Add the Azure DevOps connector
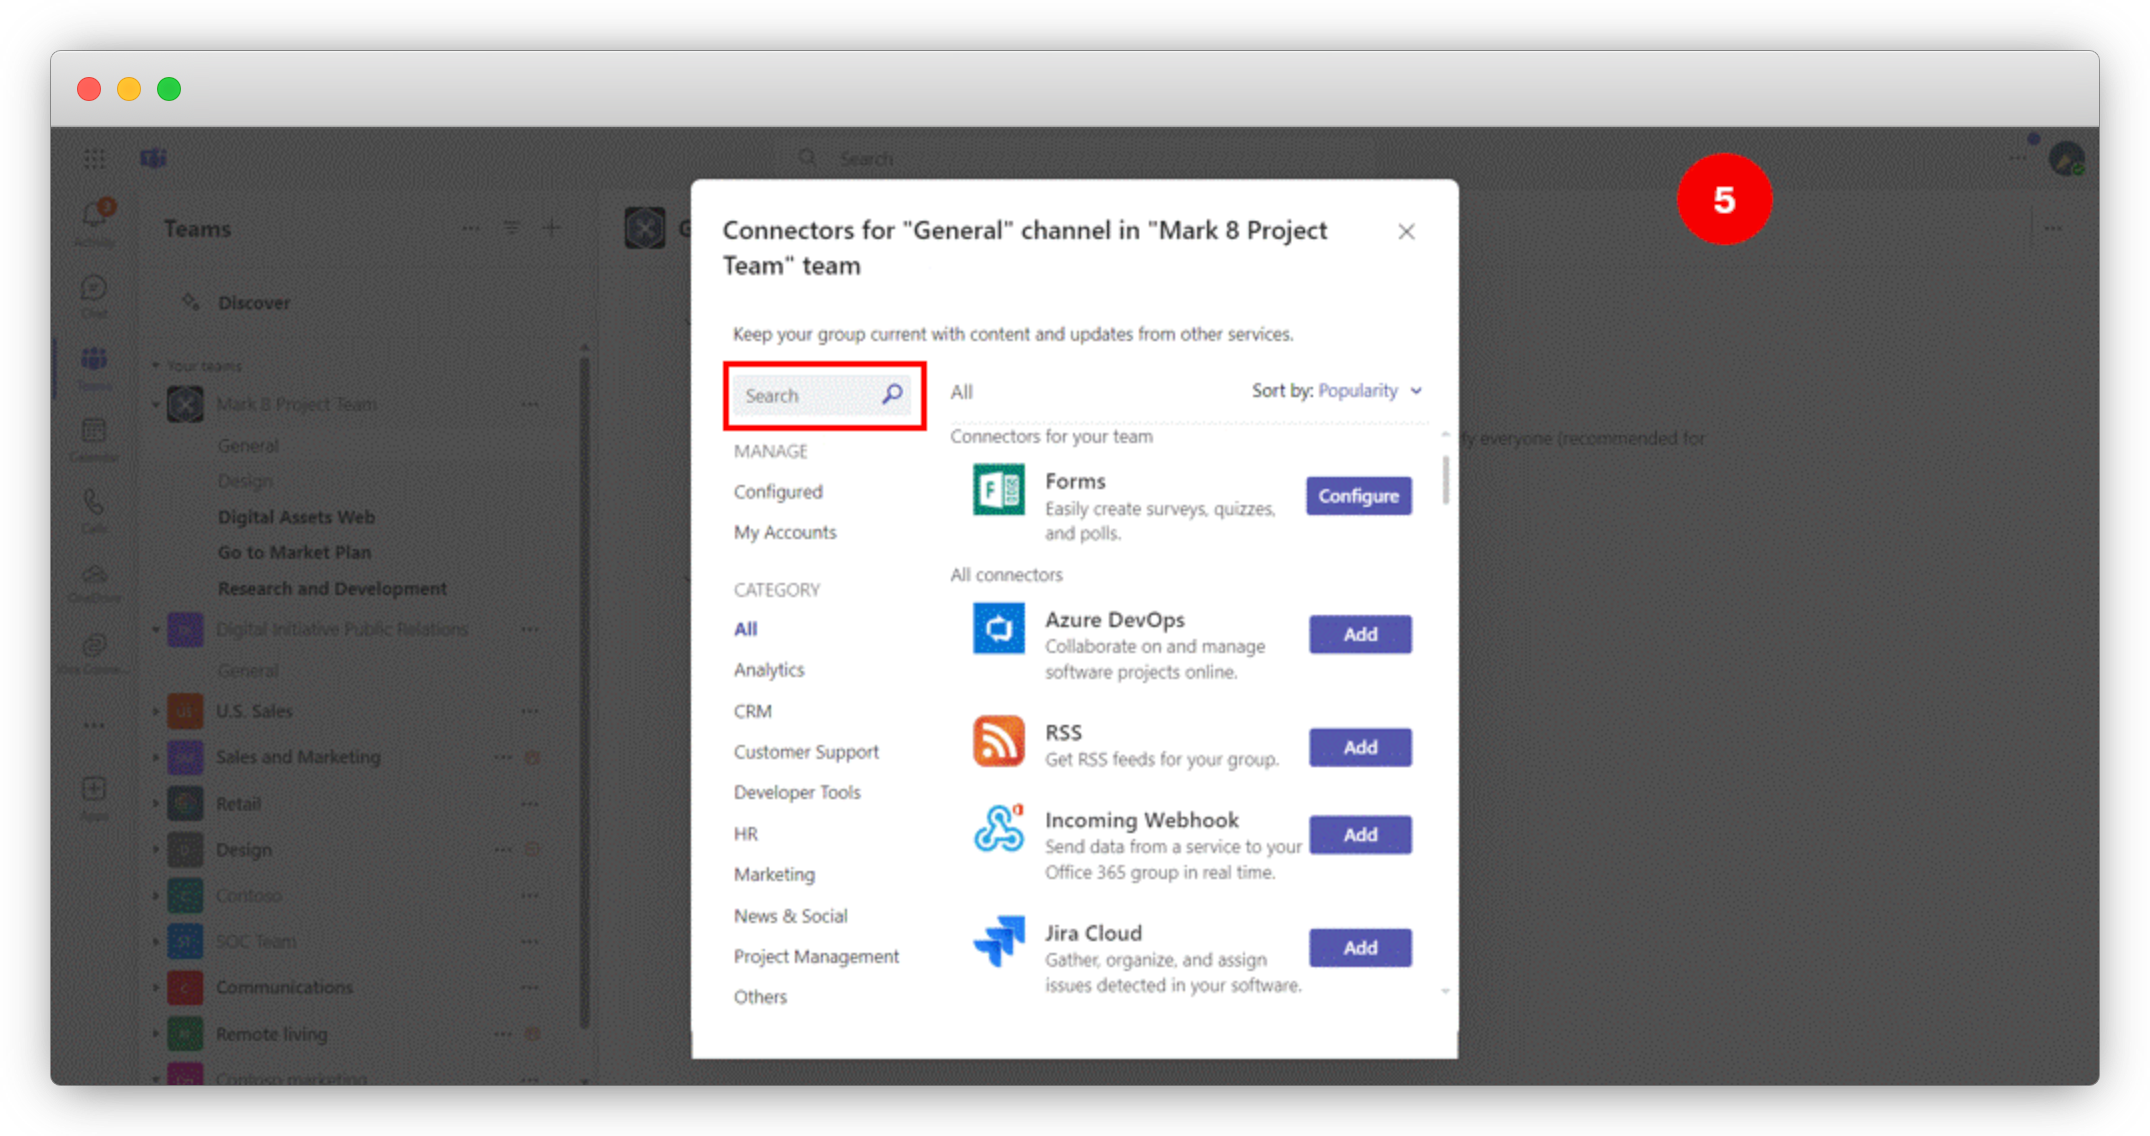Viewport: 2150px width, 1136px height. coord(1360,634)
